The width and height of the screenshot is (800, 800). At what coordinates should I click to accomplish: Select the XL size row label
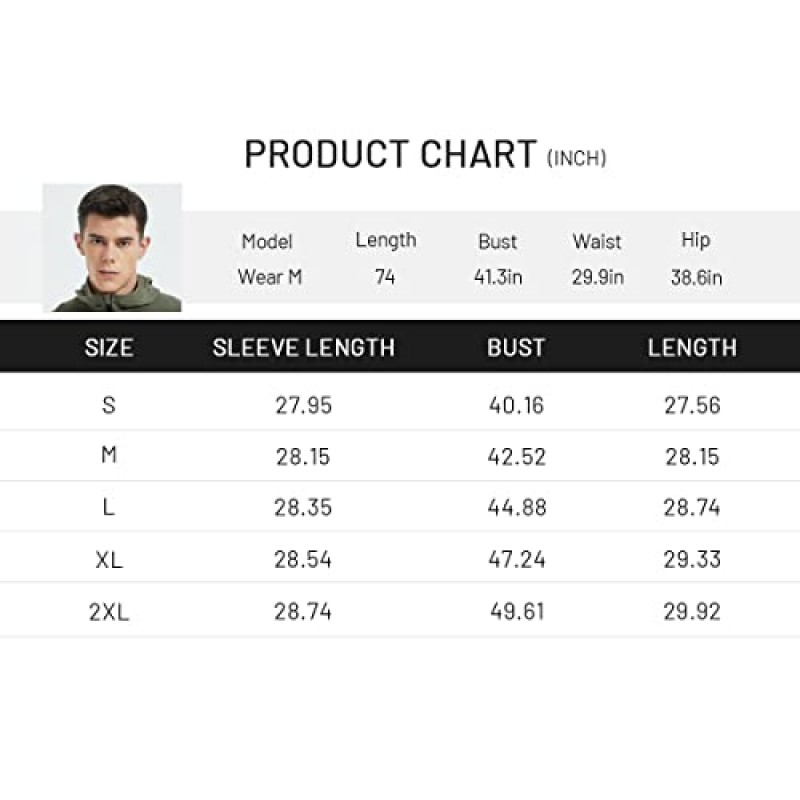[109, 560]
